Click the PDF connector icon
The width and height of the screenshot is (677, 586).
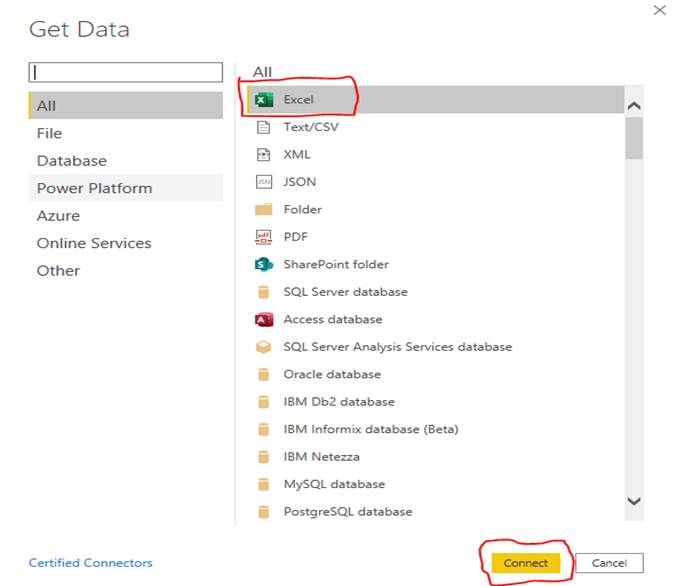pos(263,237)
